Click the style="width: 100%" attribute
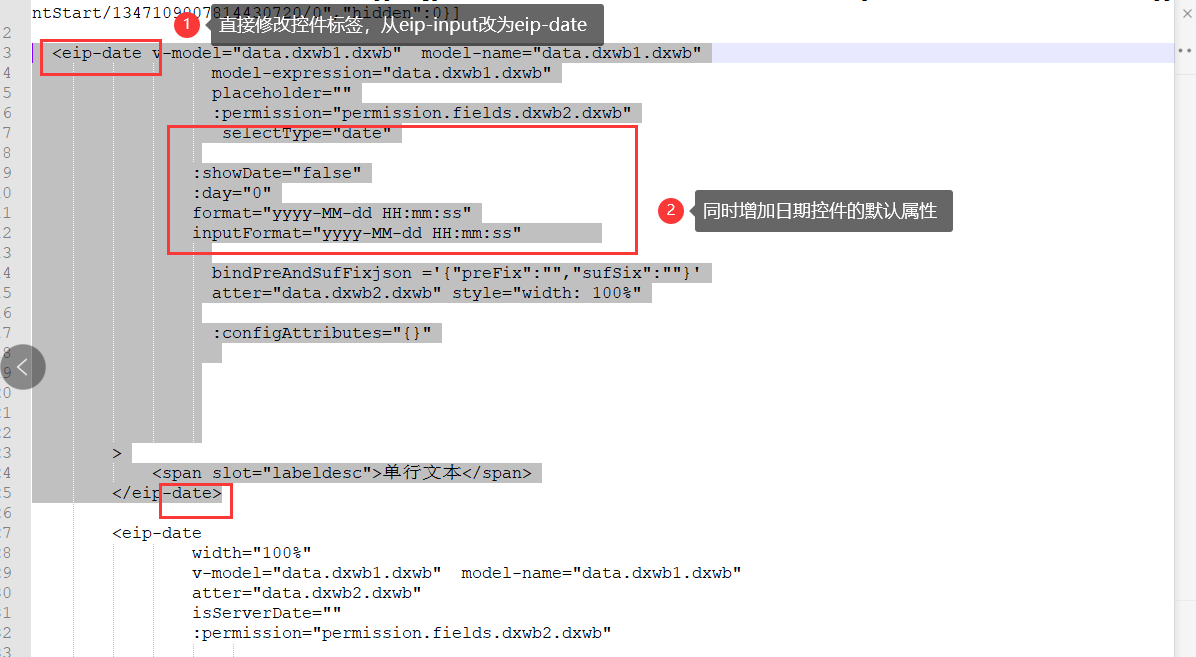This screenshot has width=1196, height=657. tap(547, 293)
